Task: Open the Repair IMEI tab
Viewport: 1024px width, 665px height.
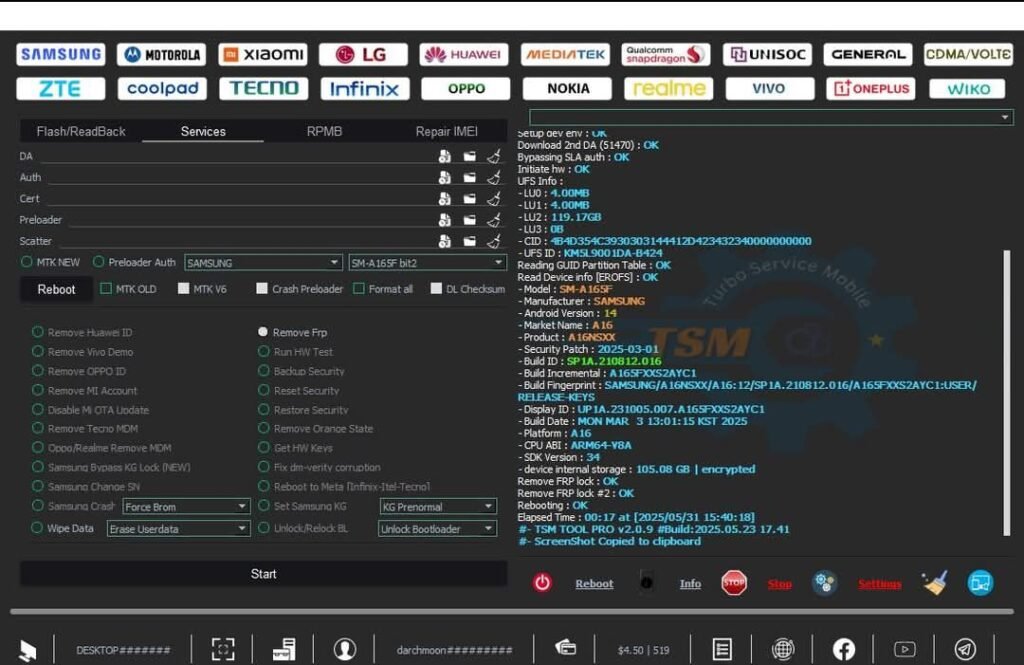Action: pyautogui.click(x=447, y=131)
